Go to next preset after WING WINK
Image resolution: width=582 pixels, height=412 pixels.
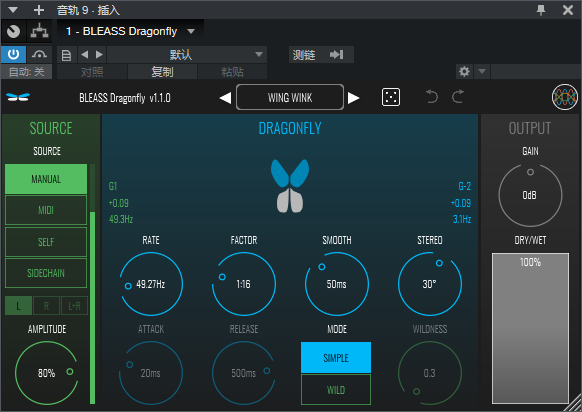coord(354,98)
